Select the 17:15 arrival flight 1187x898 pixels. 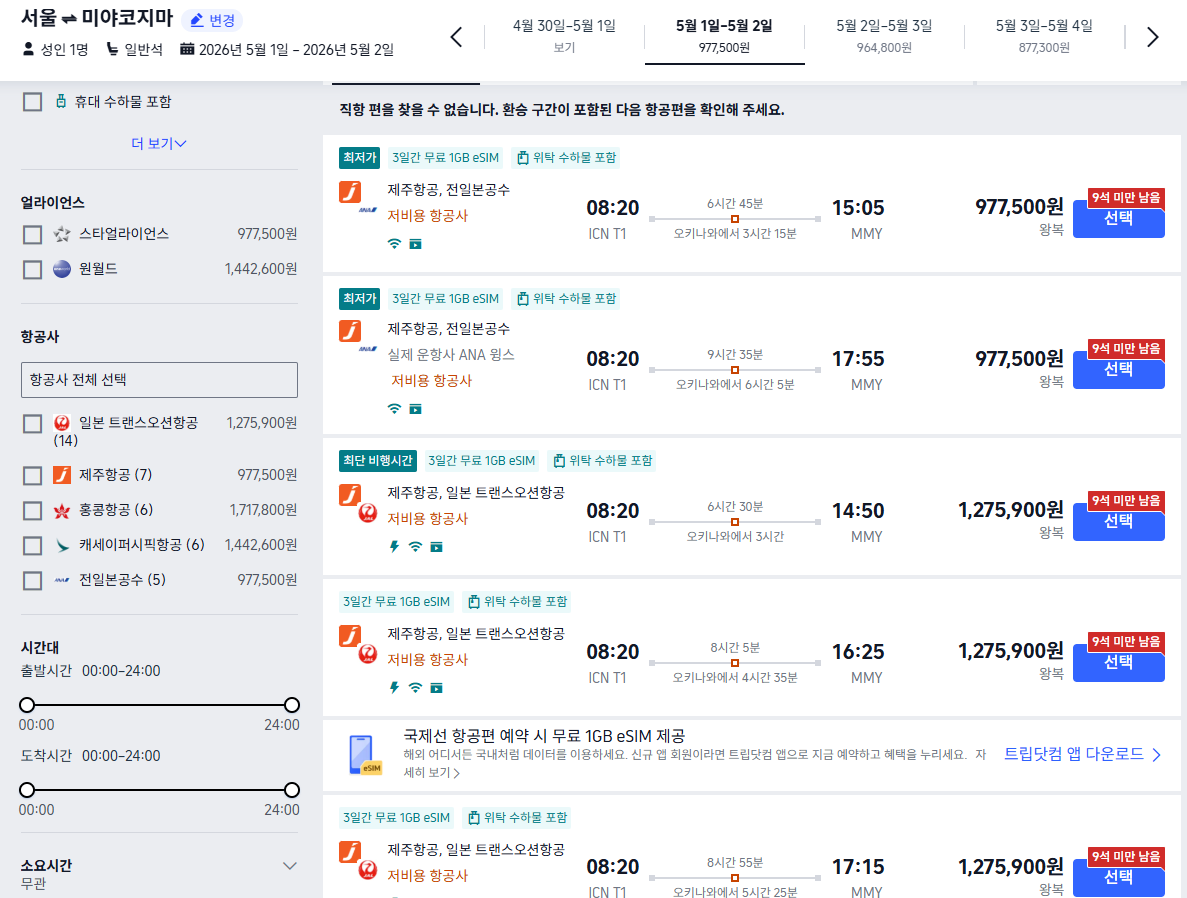pyautogui.click(x=1118, y=878)
